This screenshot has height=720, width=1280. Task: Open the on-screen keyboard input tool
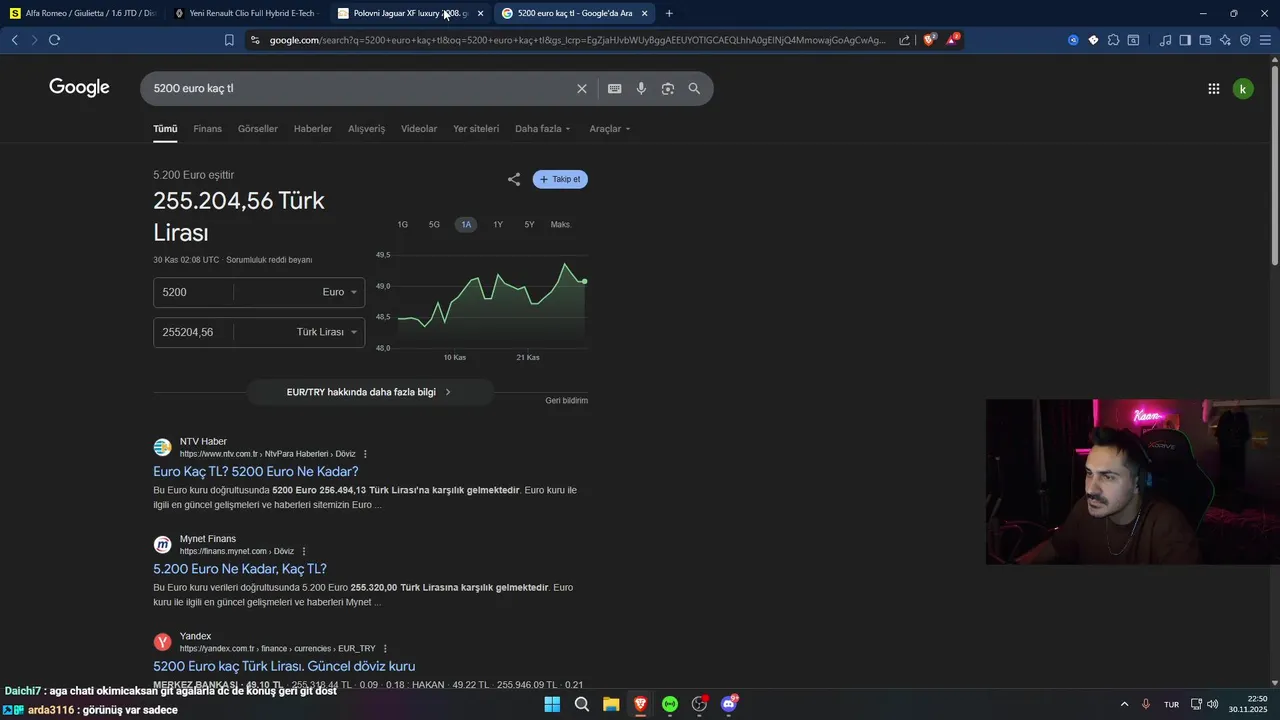tap(615, 88)
